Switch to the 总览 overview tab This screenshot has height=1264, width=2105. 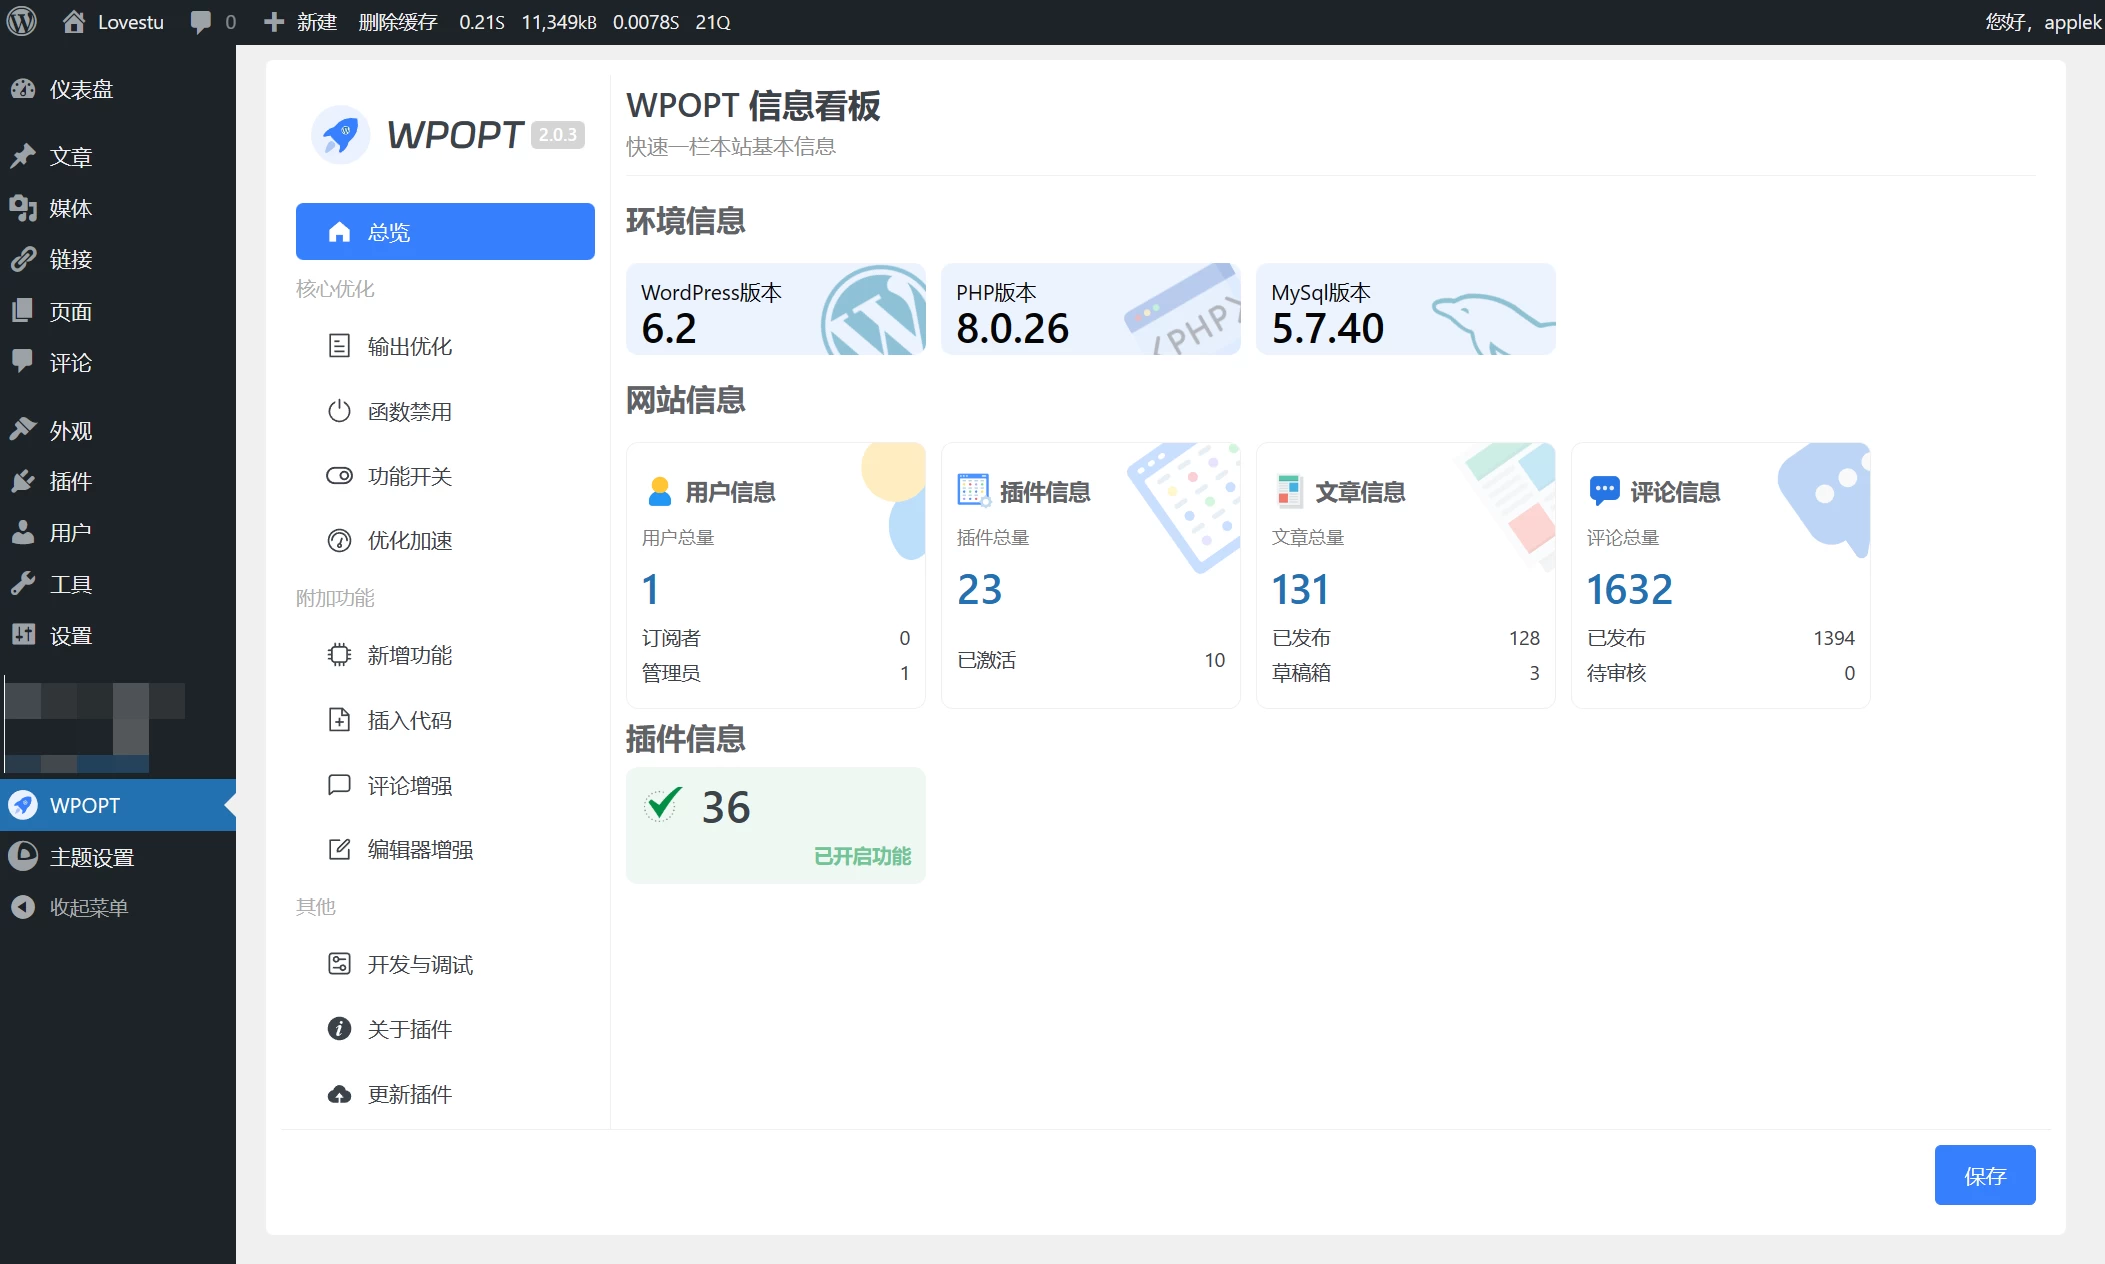[x=445, y=231]
